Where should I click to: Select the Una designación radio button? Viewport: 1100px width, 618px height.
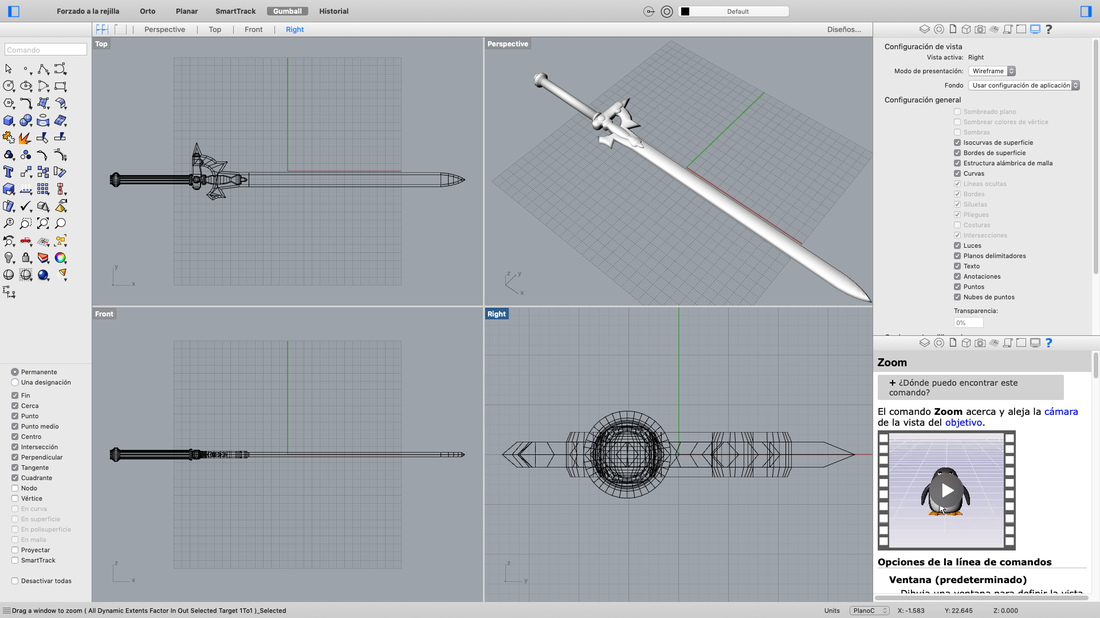pos(15,382)
